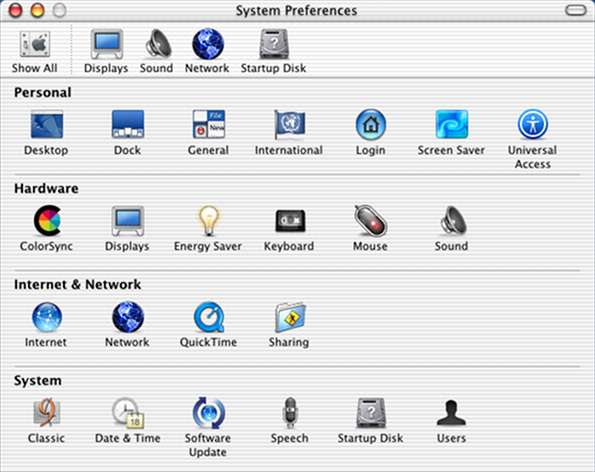Open the Keyboard preferences icon
Image resolution: width=595 pixels, height=472 pixels.
[x=290, y=220]
